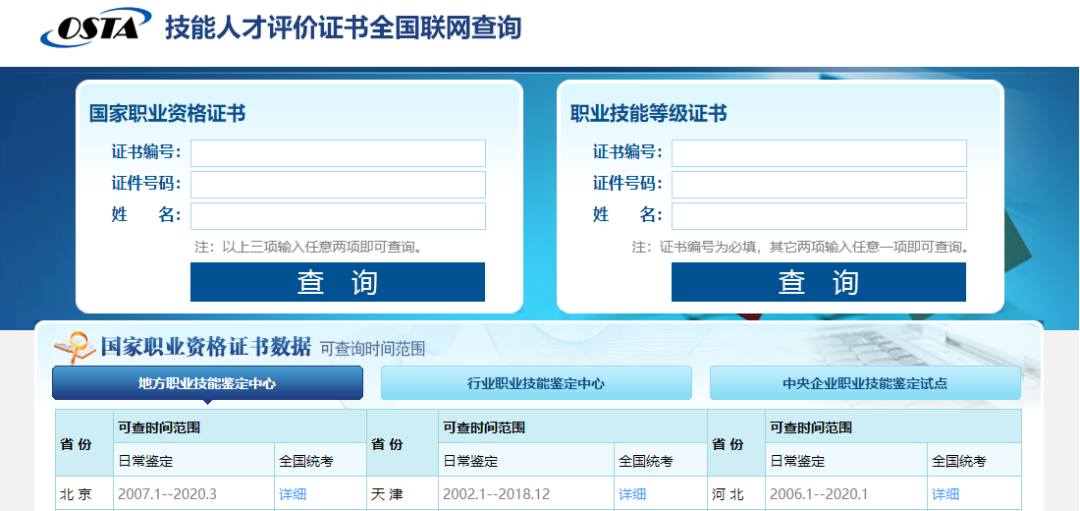Select the 地方职业技能鉴定中心 tab
Viewport: 1080px width, 511px height.
coord(207,383)
